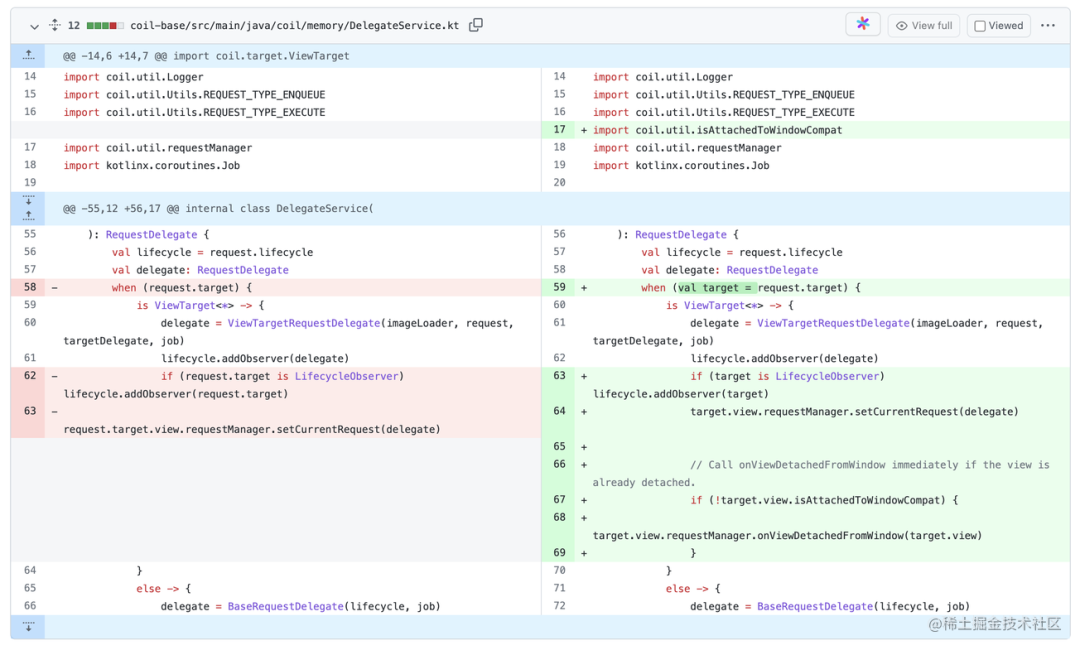The height and width of the screenshot is (650, 1080).
Task: Click added line 'if (target is LifecycleObserver)'
Action: [x=787, y=376]
